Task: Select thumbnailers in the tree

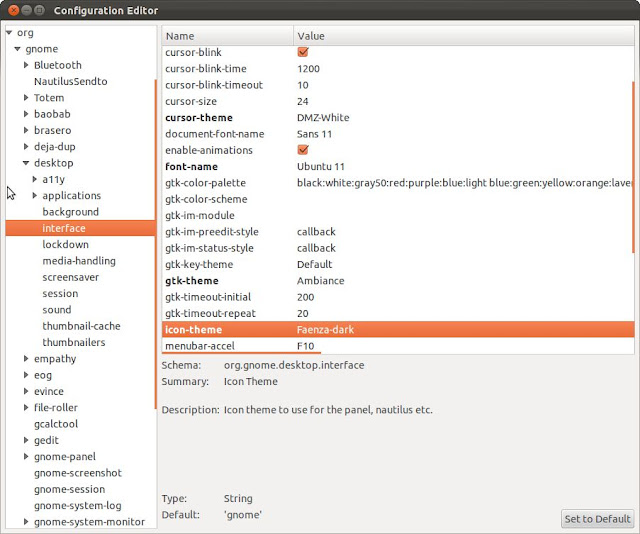Action: [x=74, y=343]
